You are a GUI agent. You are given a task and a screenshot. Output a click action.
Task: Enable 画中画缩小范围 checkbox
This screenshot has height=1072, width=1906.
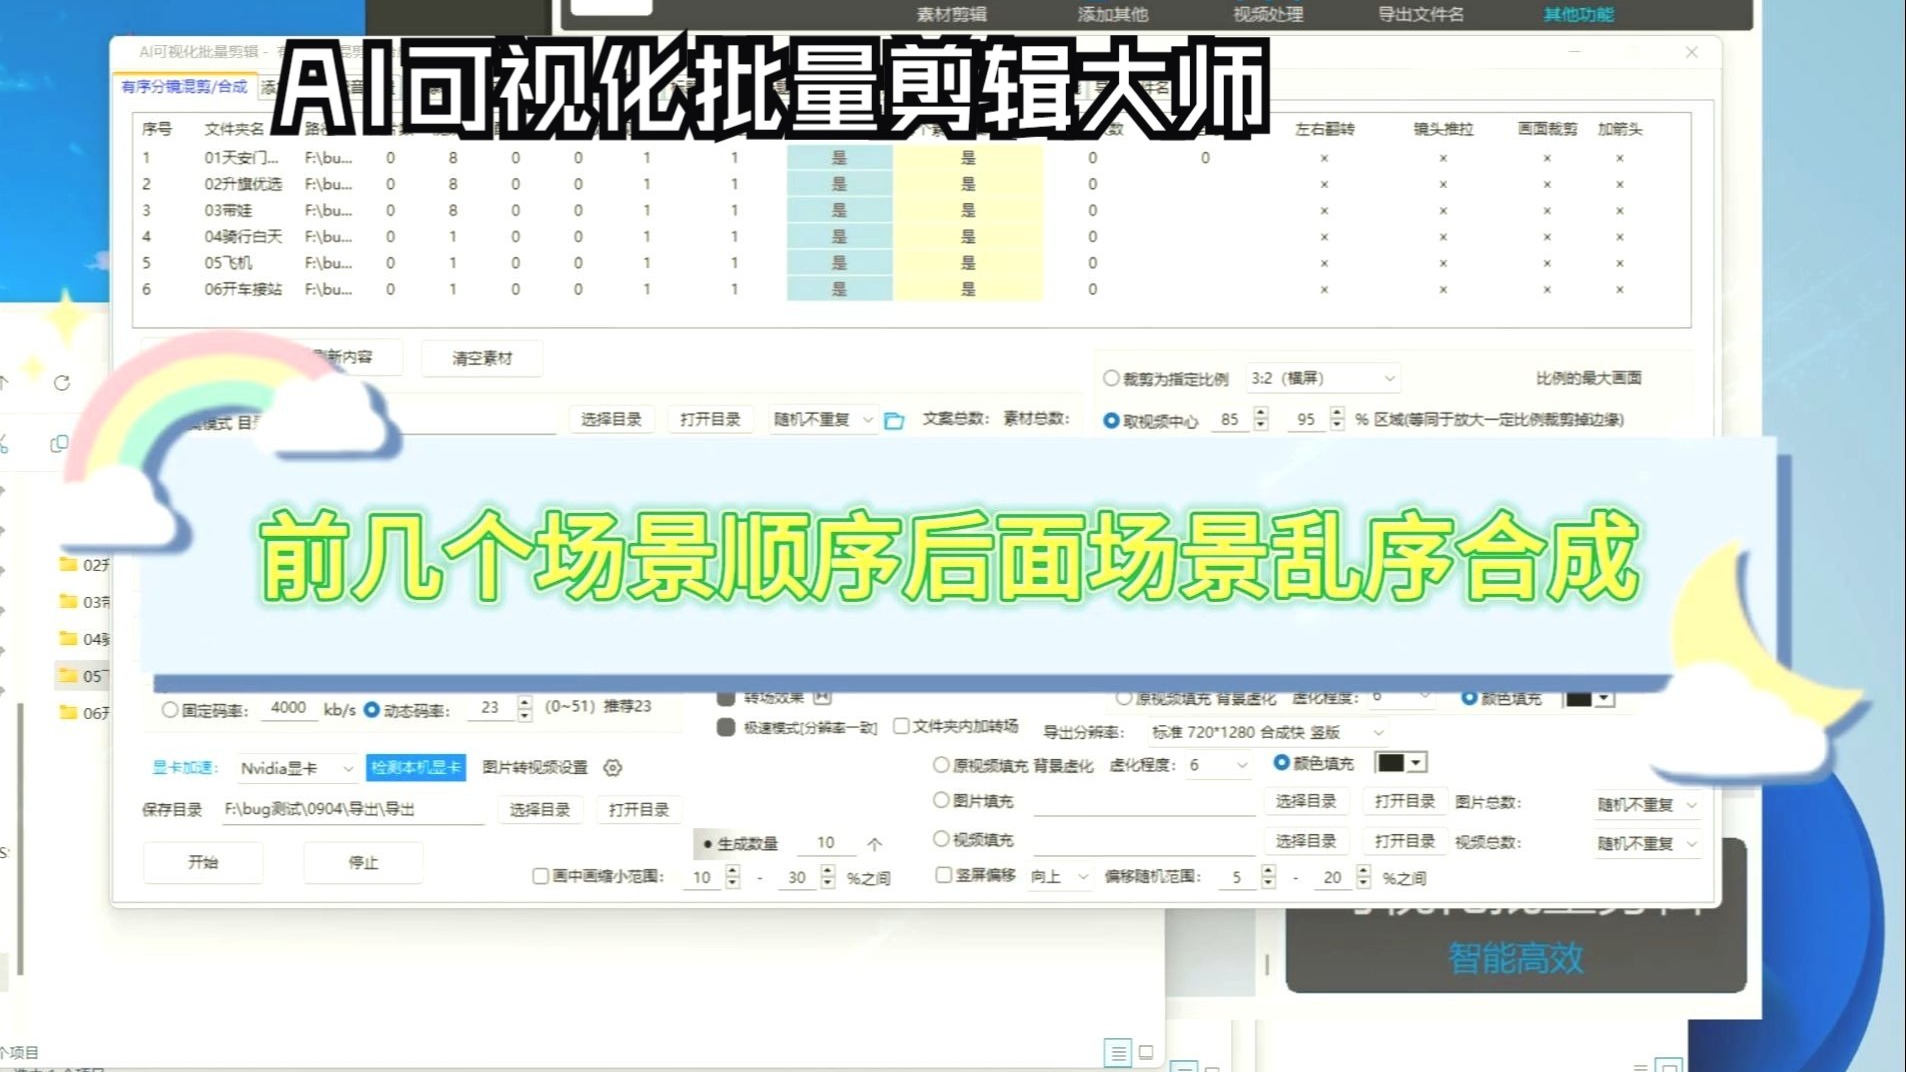(541, 876)
